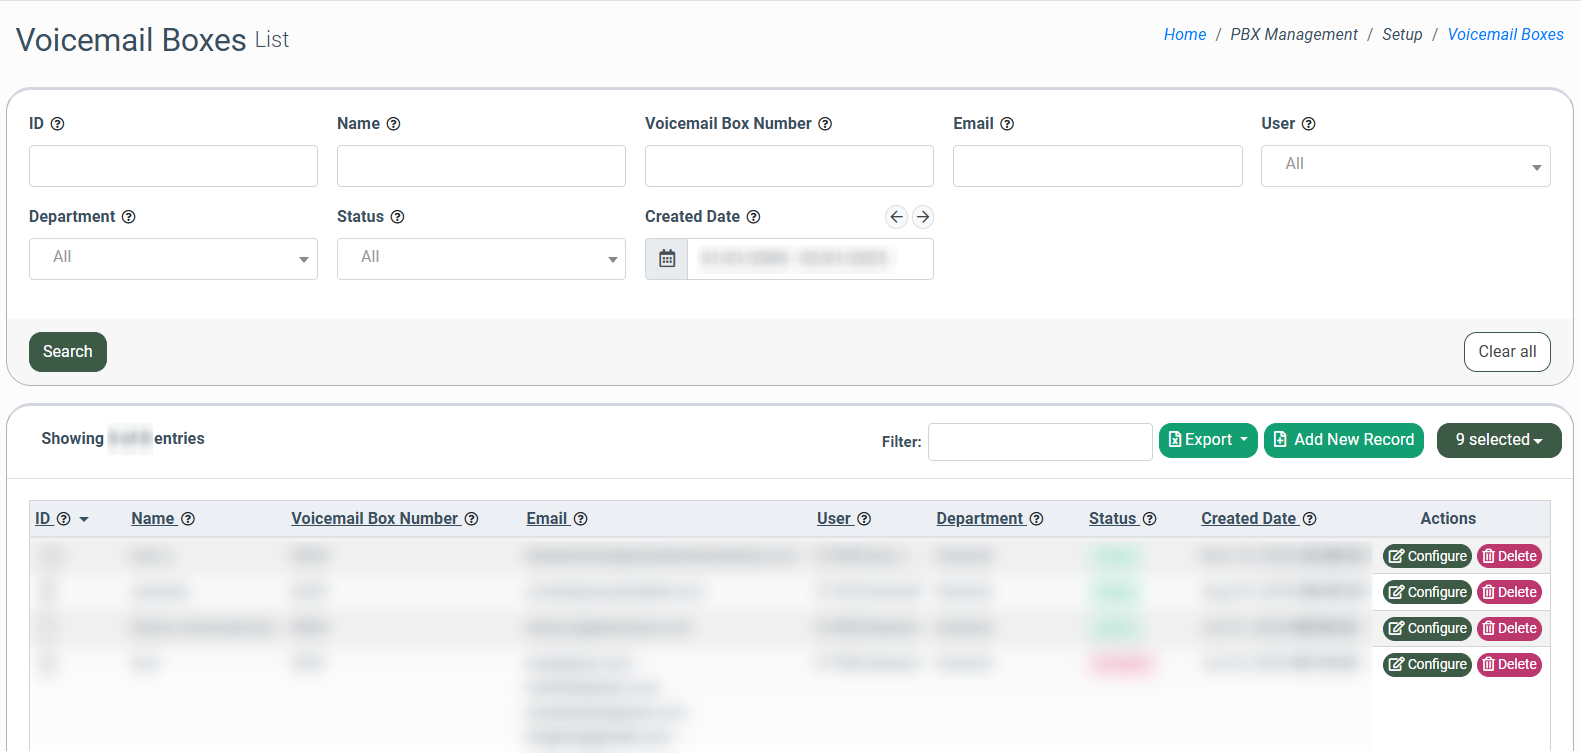Viewport: 1581px width, 754px height.
Task: Click the previous date range arrow
Action: coord(896,217)
